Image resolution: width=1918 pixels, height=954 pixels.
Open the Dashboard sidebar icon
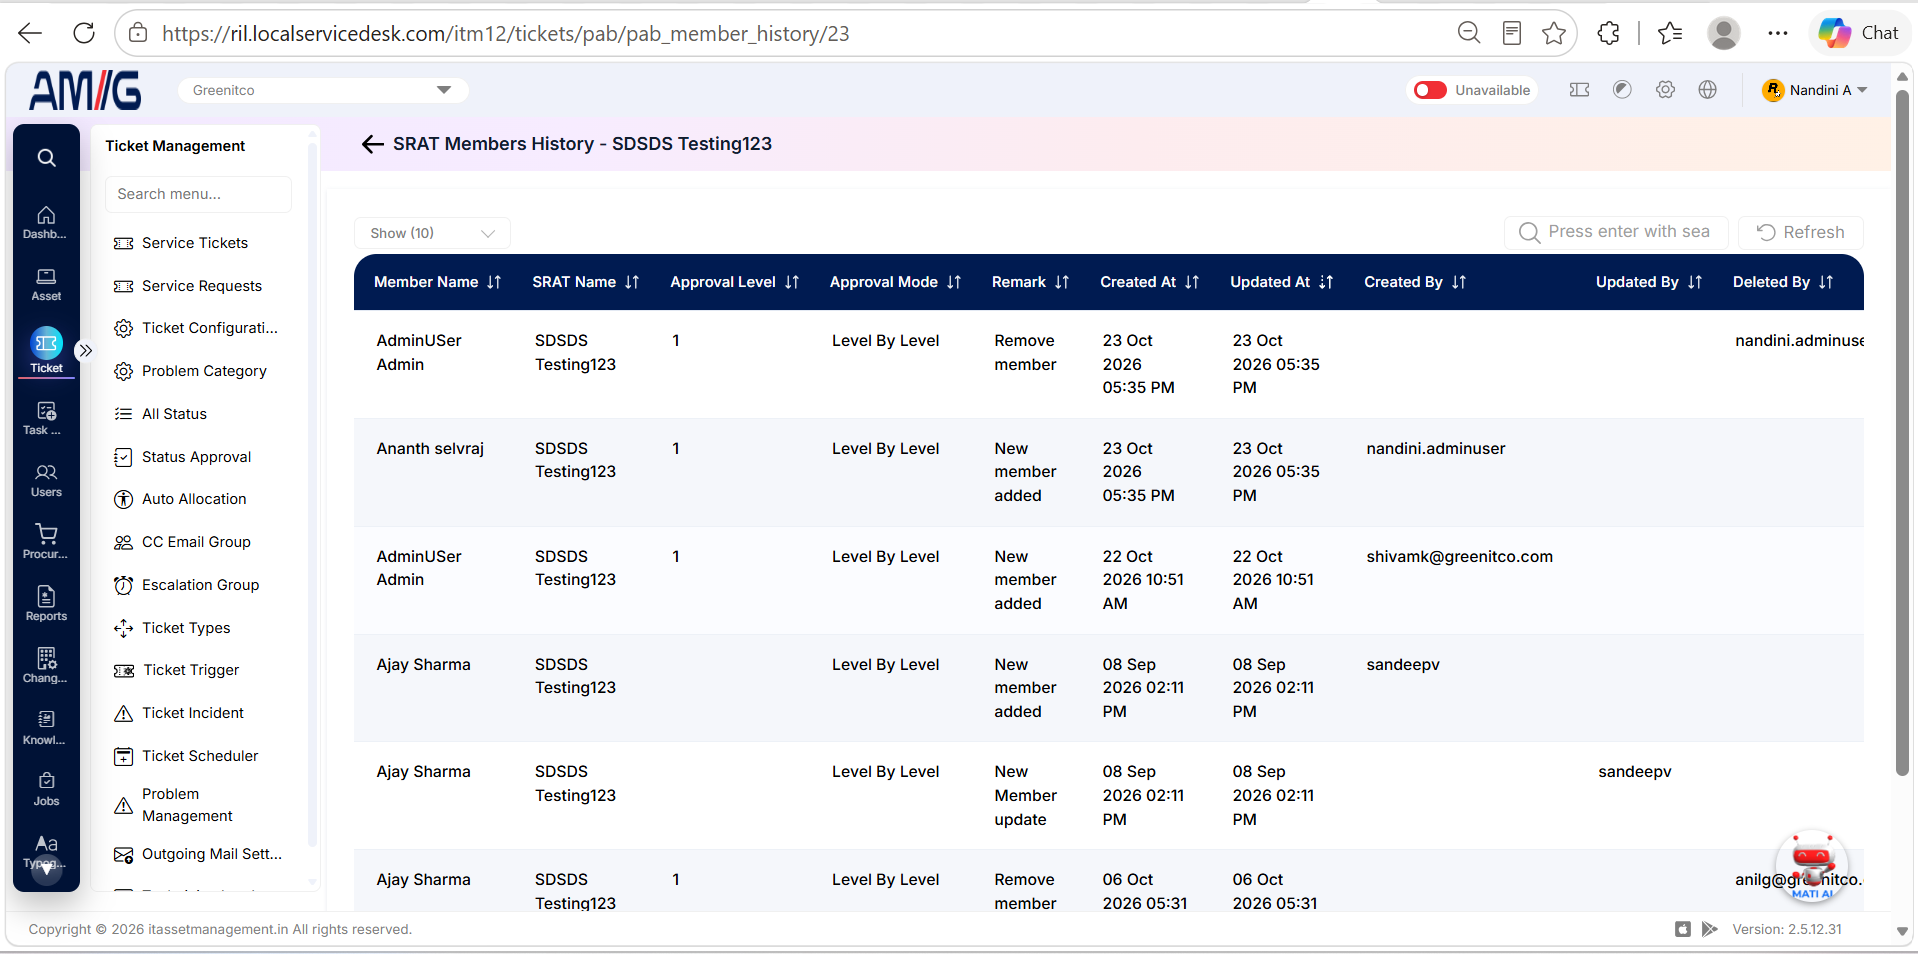click(x=46, y=222)
